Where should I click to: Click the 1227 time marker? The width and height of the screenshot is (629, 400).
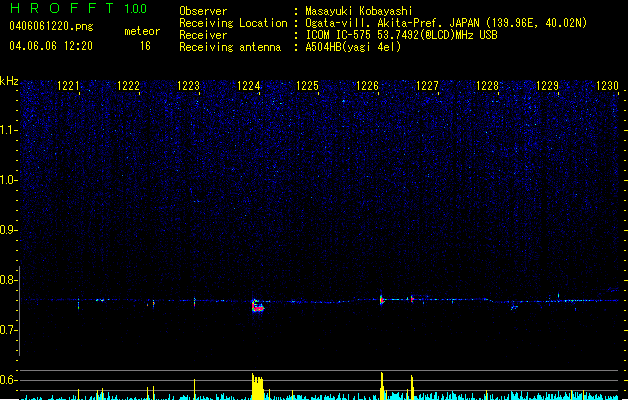pyautogui.click(x=427, y=86)
